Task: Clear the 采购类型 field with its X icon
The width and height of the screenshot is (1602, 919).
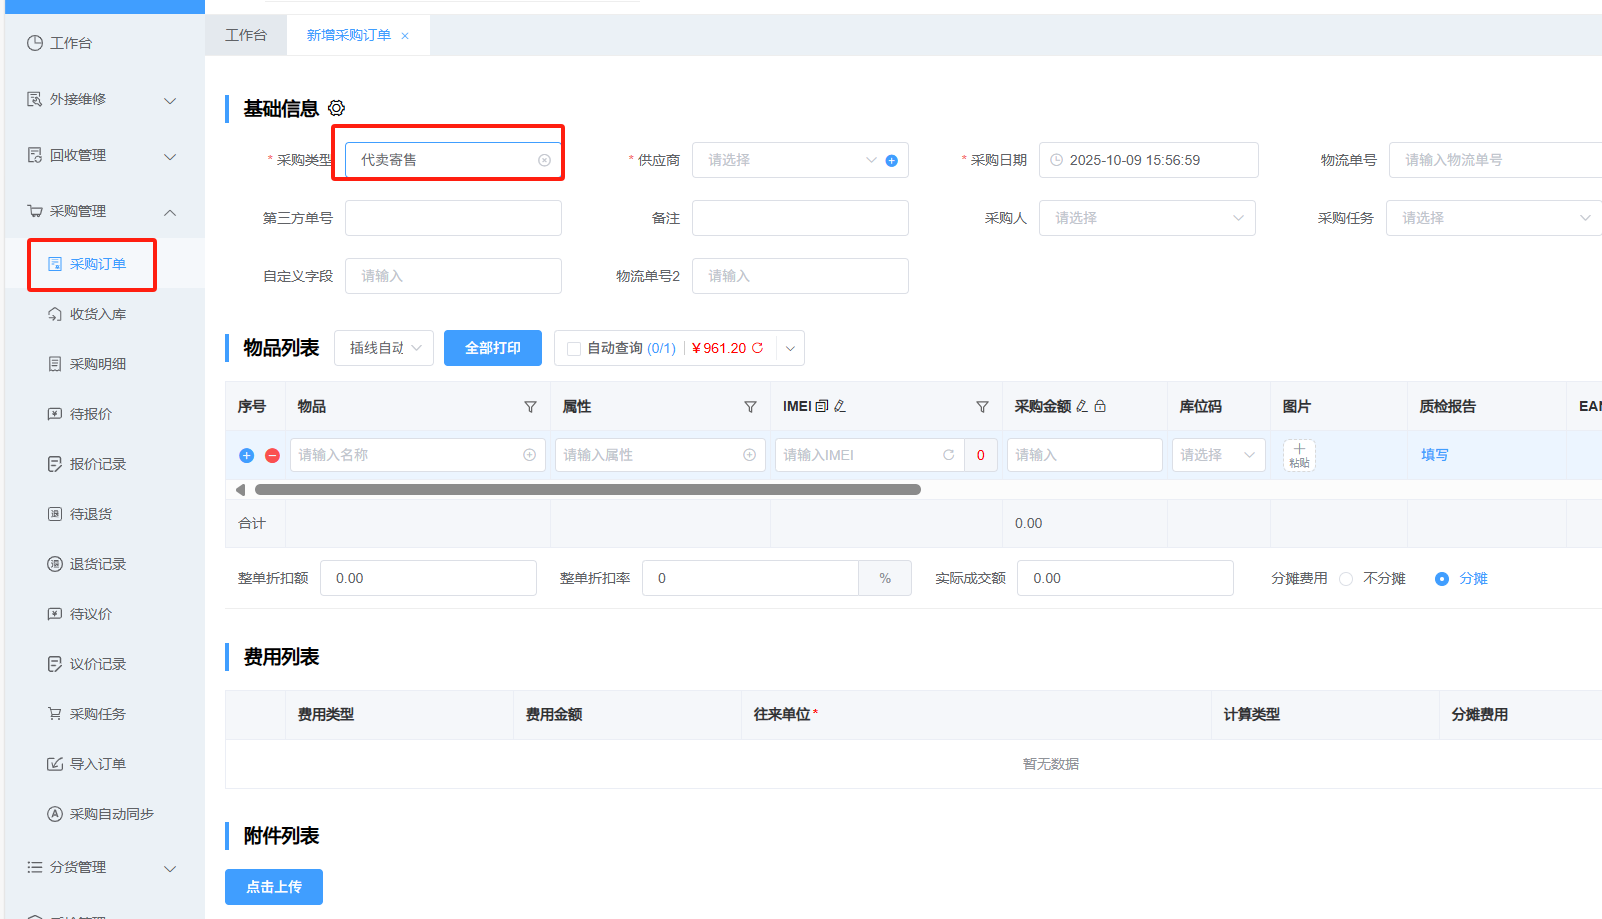Action: pos(544,160)
